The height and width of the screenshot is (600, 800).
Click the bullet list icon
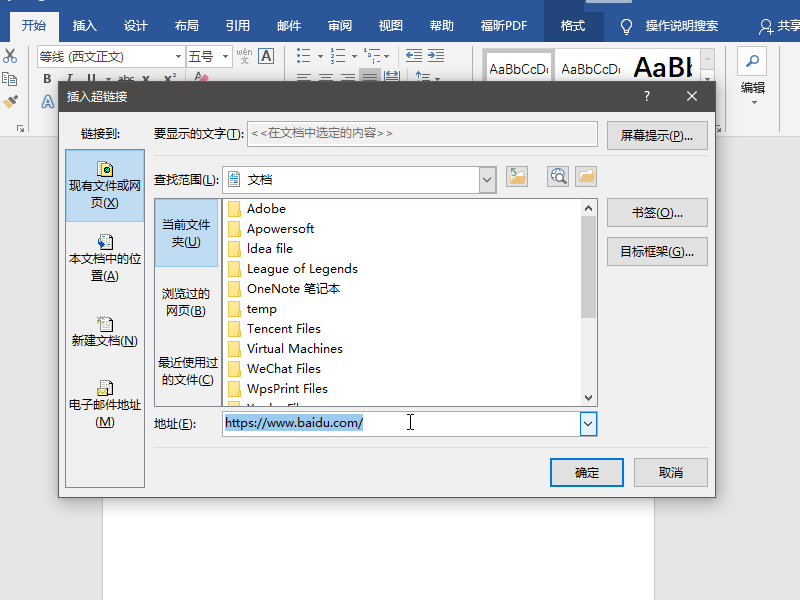point(304,56)
